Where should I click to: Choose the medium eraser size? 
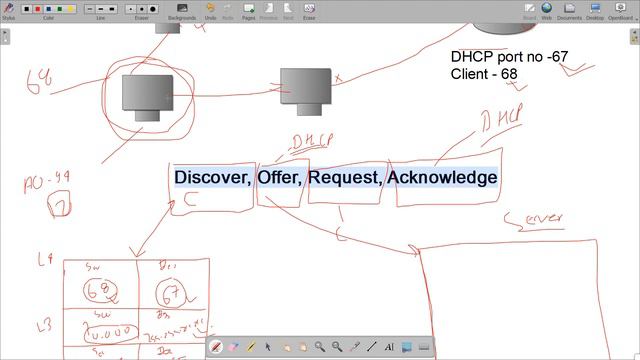142,9
